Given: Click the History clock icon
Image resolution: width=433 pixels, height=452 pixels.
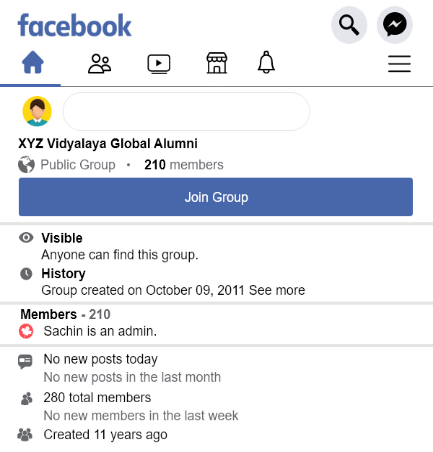Looking at the screenshot, I should (x=26, y=274).
